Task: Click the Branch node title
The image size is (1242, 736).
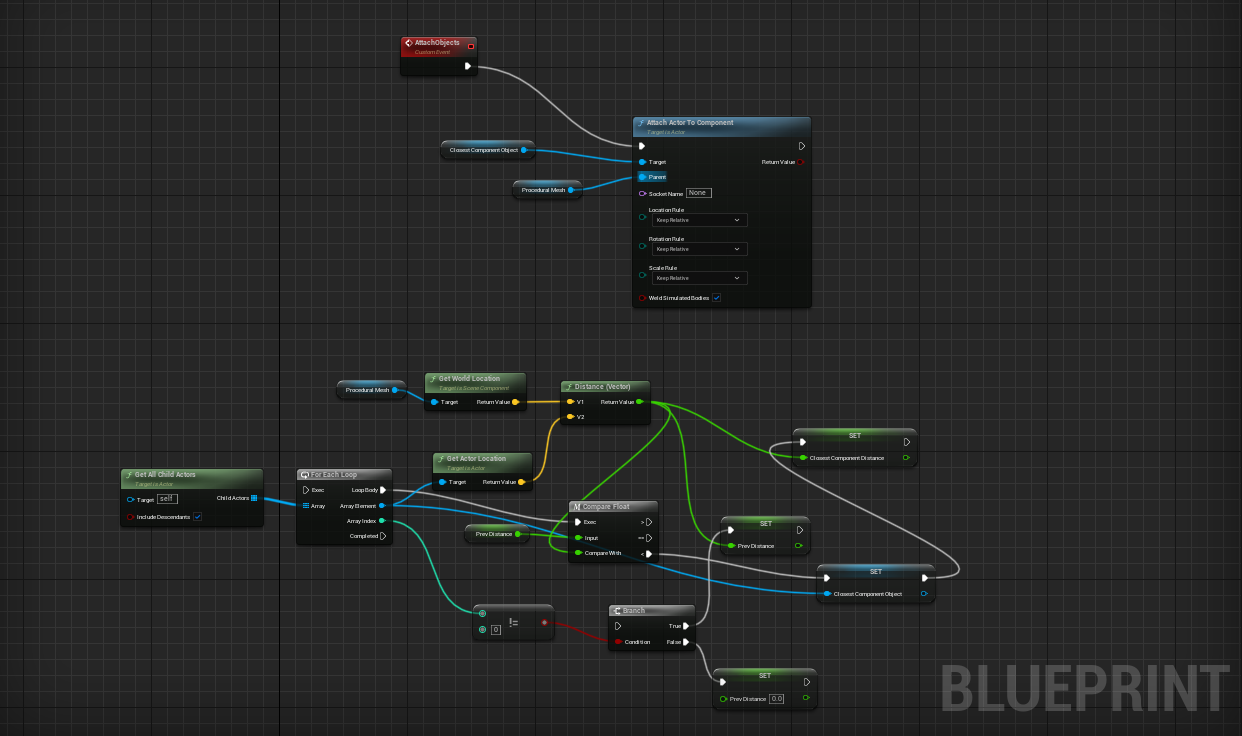Action: pyautogui.click(x=634, y=611)
